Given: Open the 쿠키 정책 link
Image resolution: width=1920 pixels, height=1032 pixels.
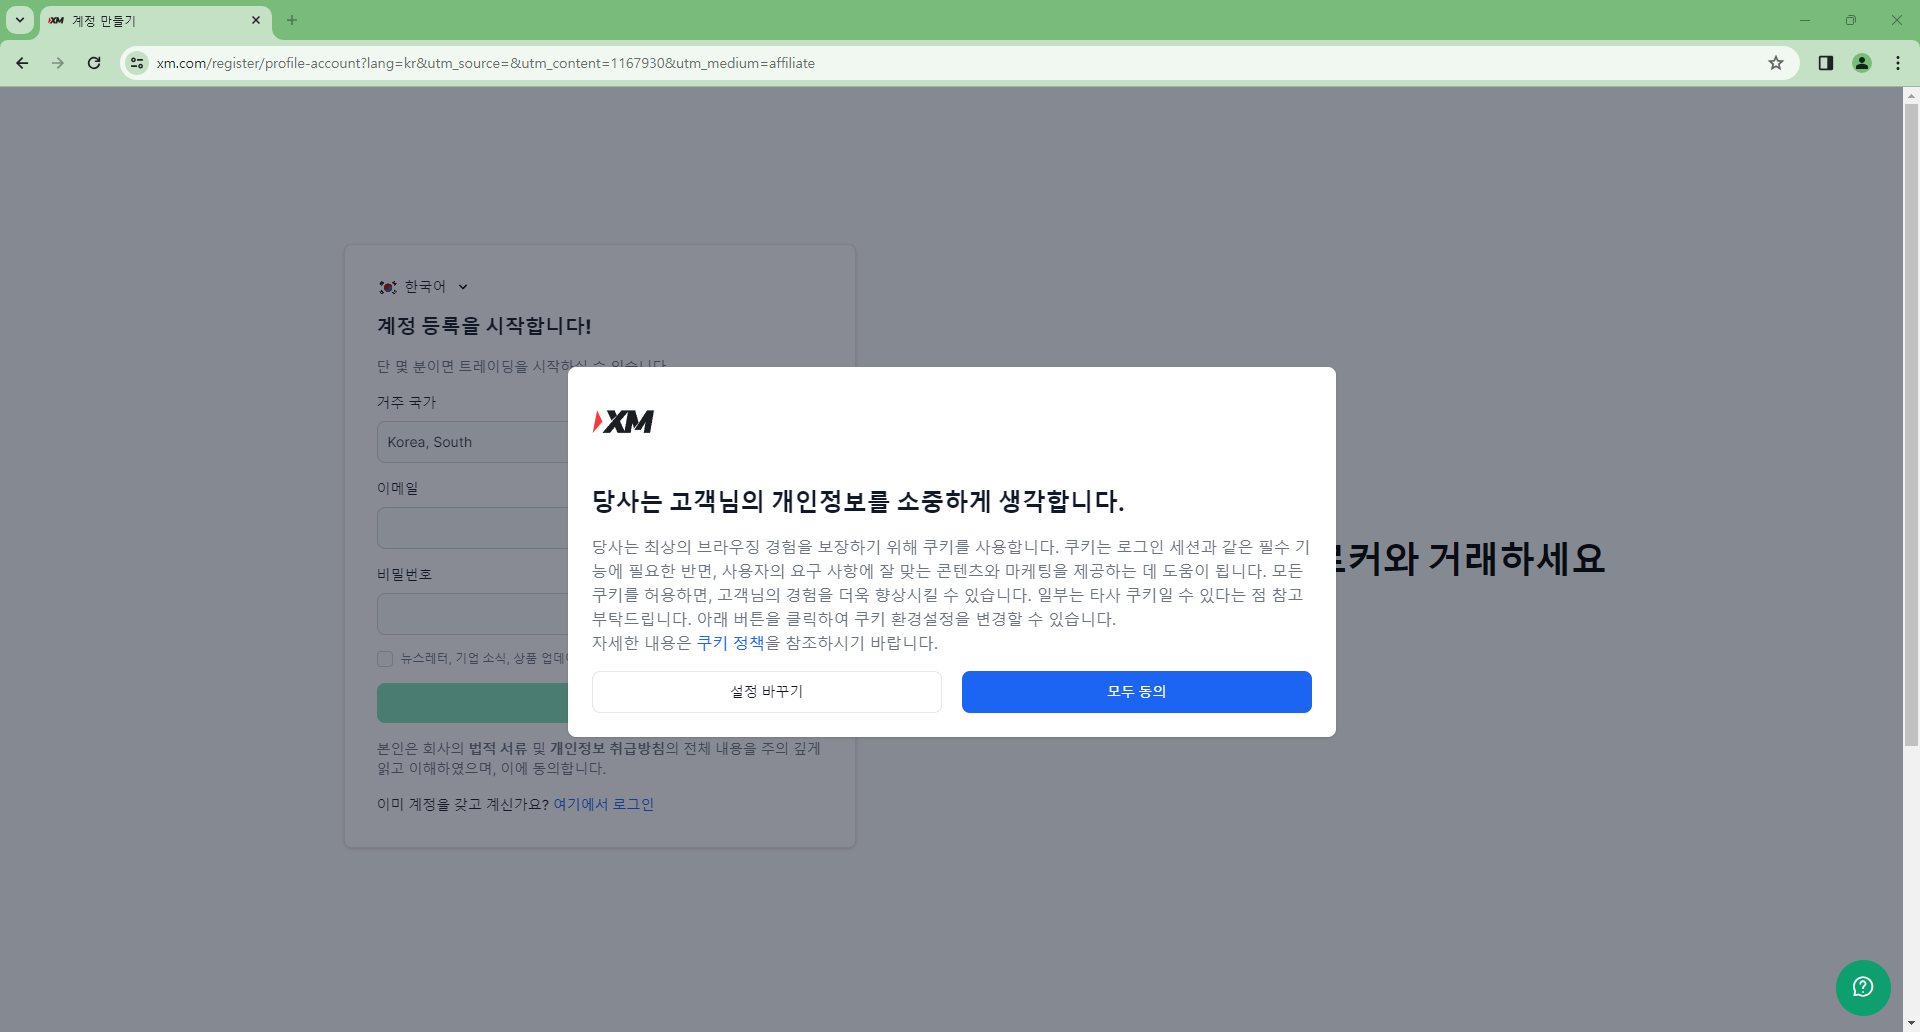Looking at the screenshot, I should tap(732, 643).
